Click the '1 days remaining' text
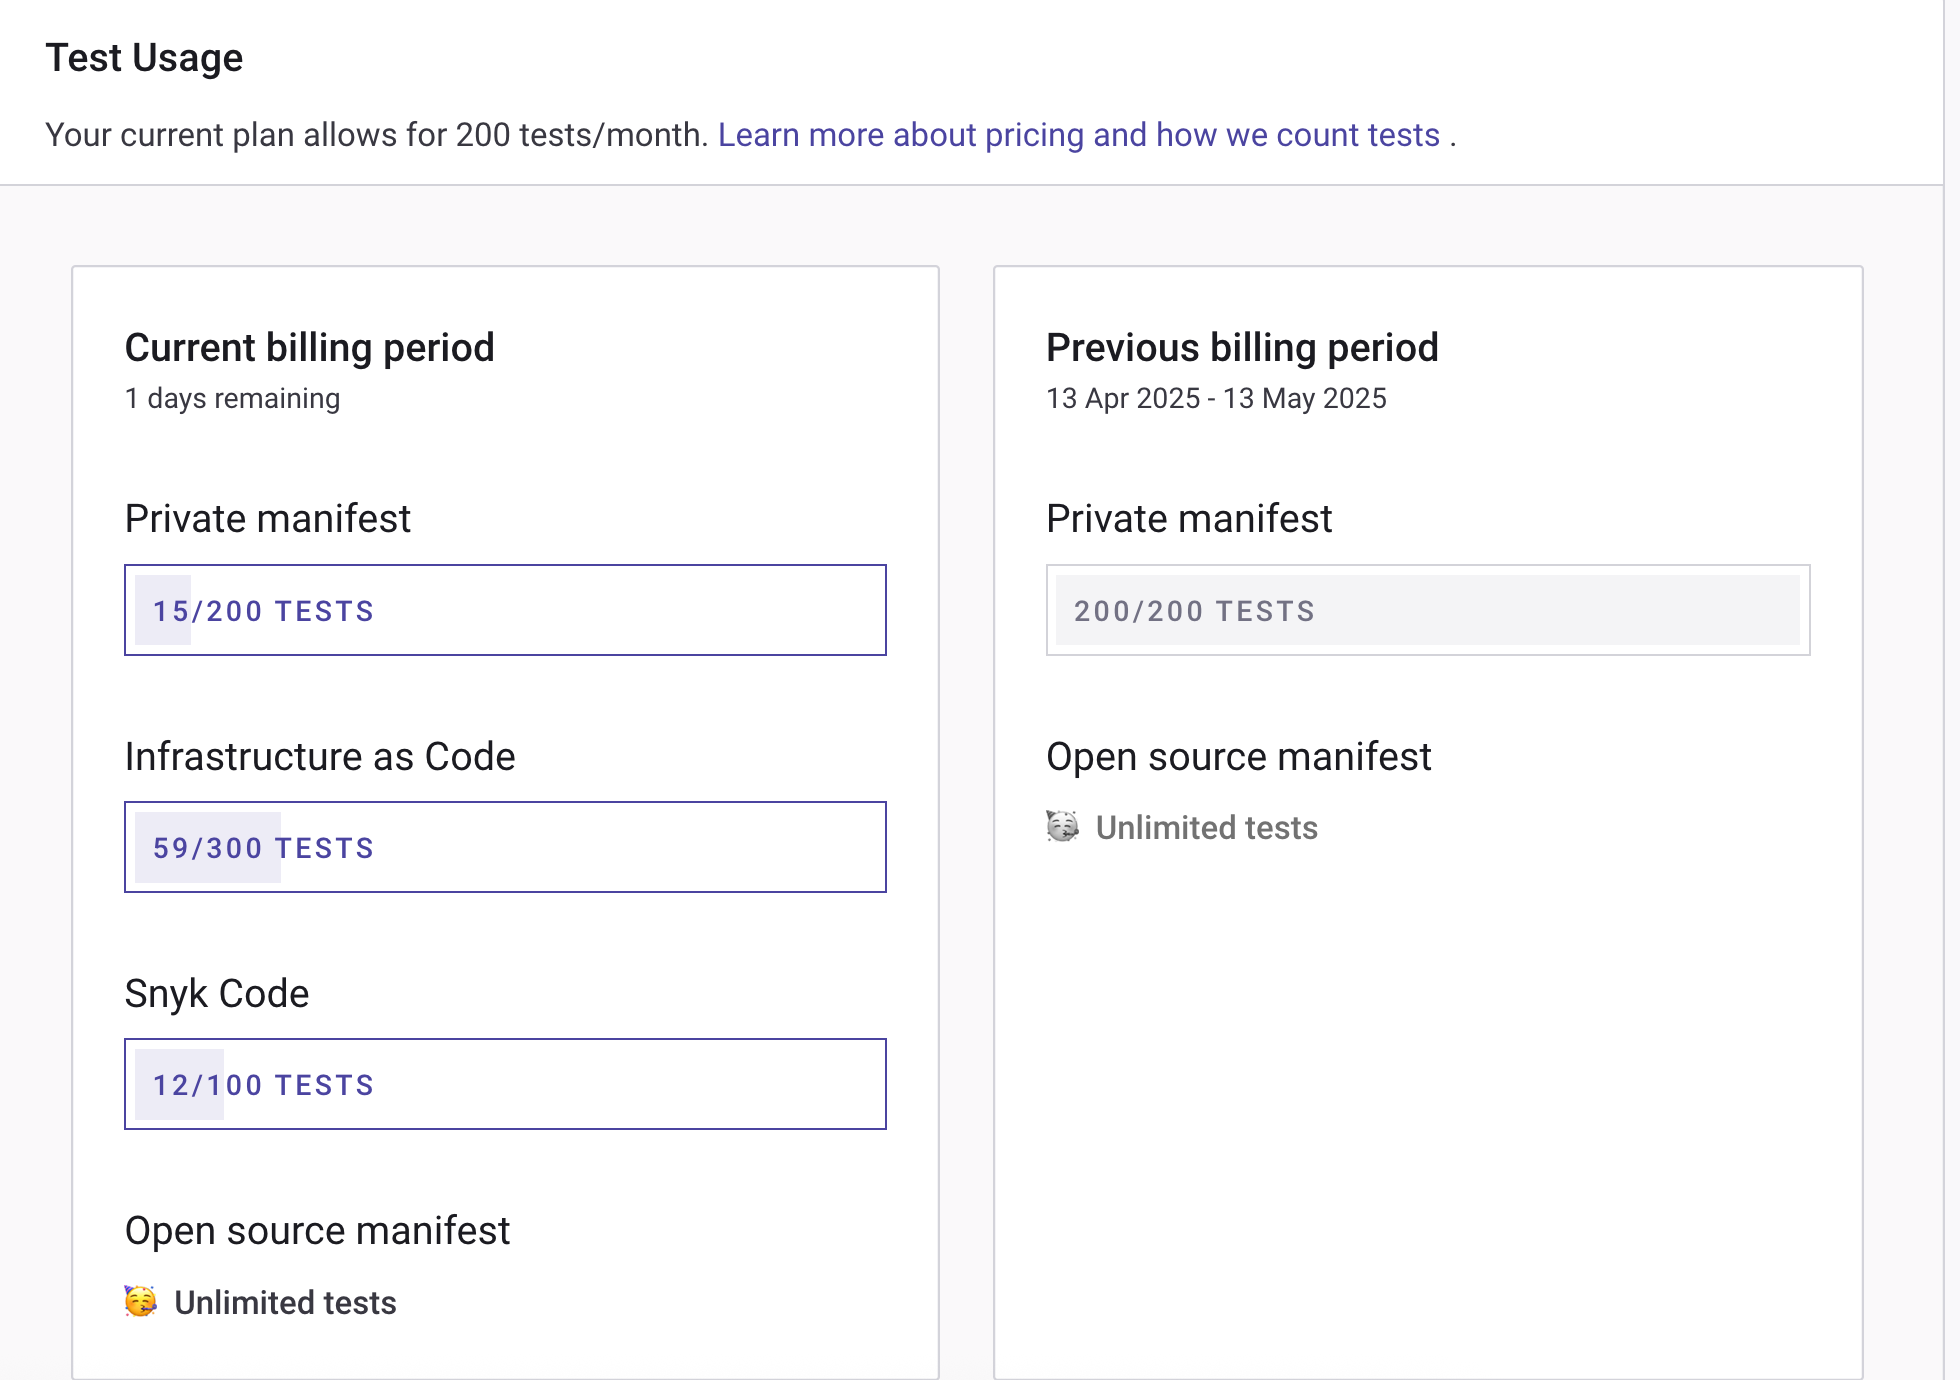 click(232, 399)
